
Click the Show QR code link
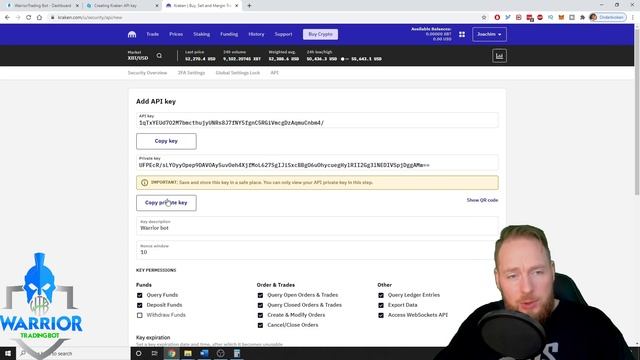tap(482, 200)
